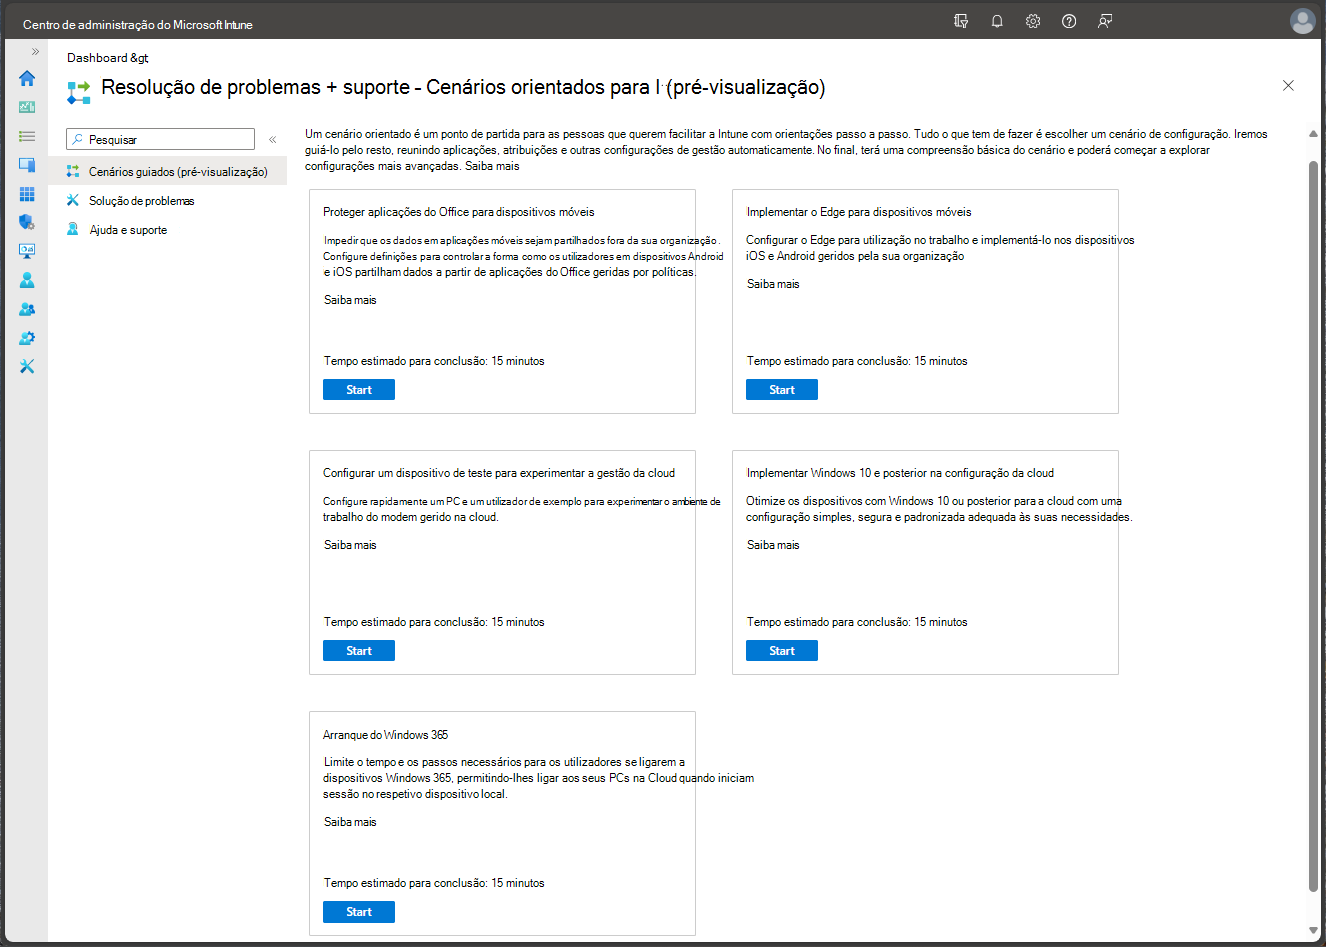Click the scrollbar up arrow
The width and height of the screenshot is (1326, 947).
[x=1313, y=133]
